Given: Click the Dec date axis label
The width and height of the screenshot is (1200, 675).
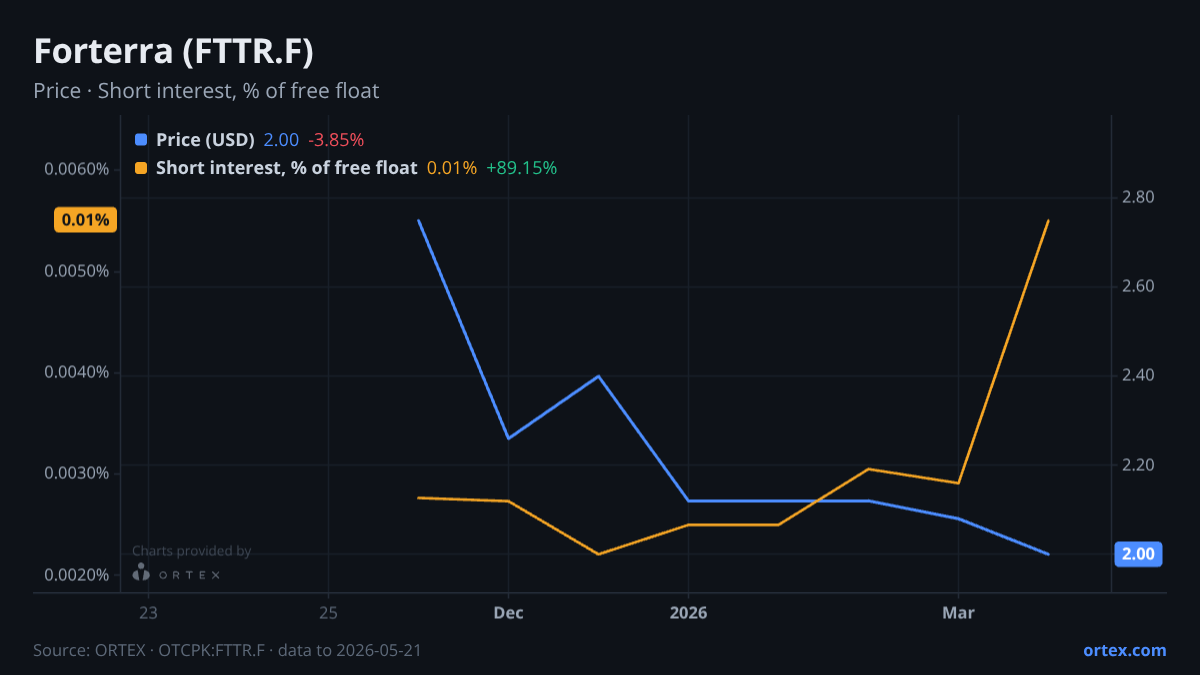Looking at the screenshot, I should (508, 612).
